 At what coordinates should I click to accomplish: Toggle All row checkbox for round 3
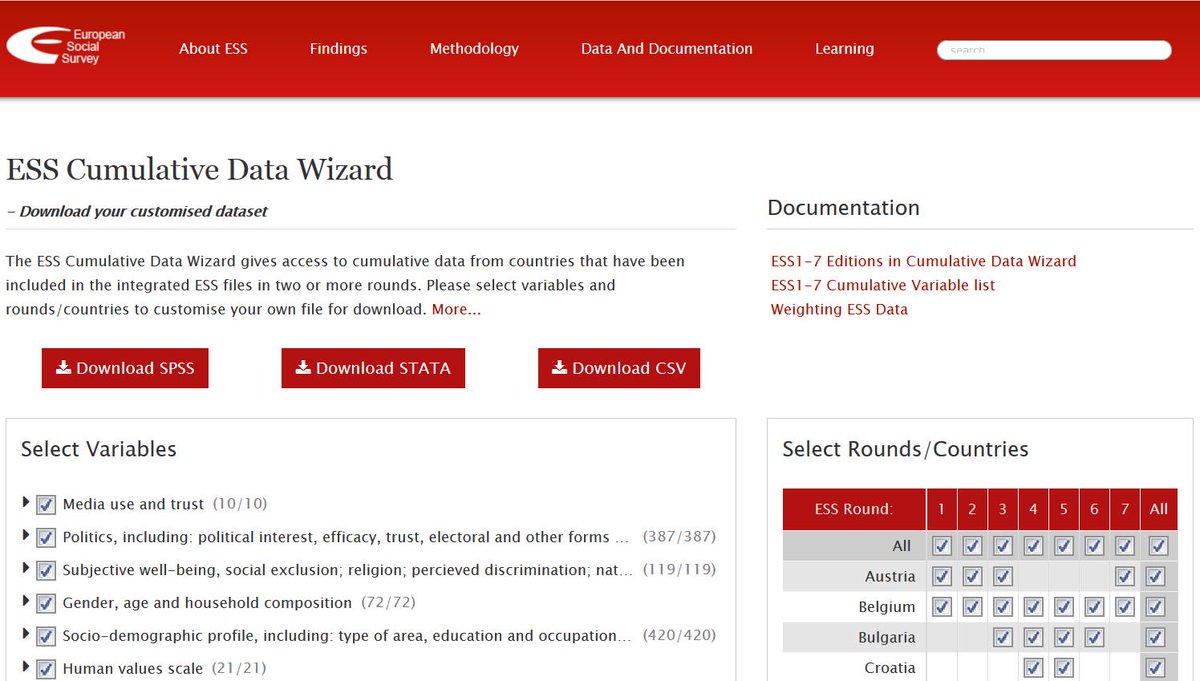(x=1003, y=546)
